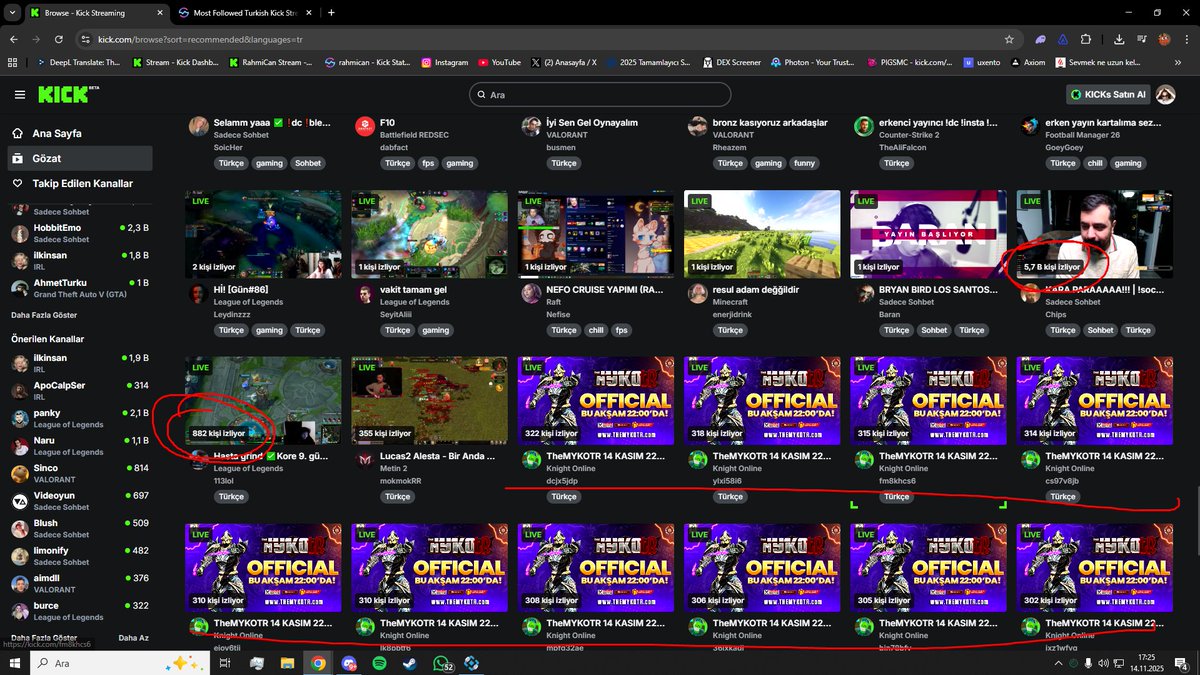Open ApoCalpSer recommended channel
The height and width of the screenshot is (675, 1200).
coord(80,390)
